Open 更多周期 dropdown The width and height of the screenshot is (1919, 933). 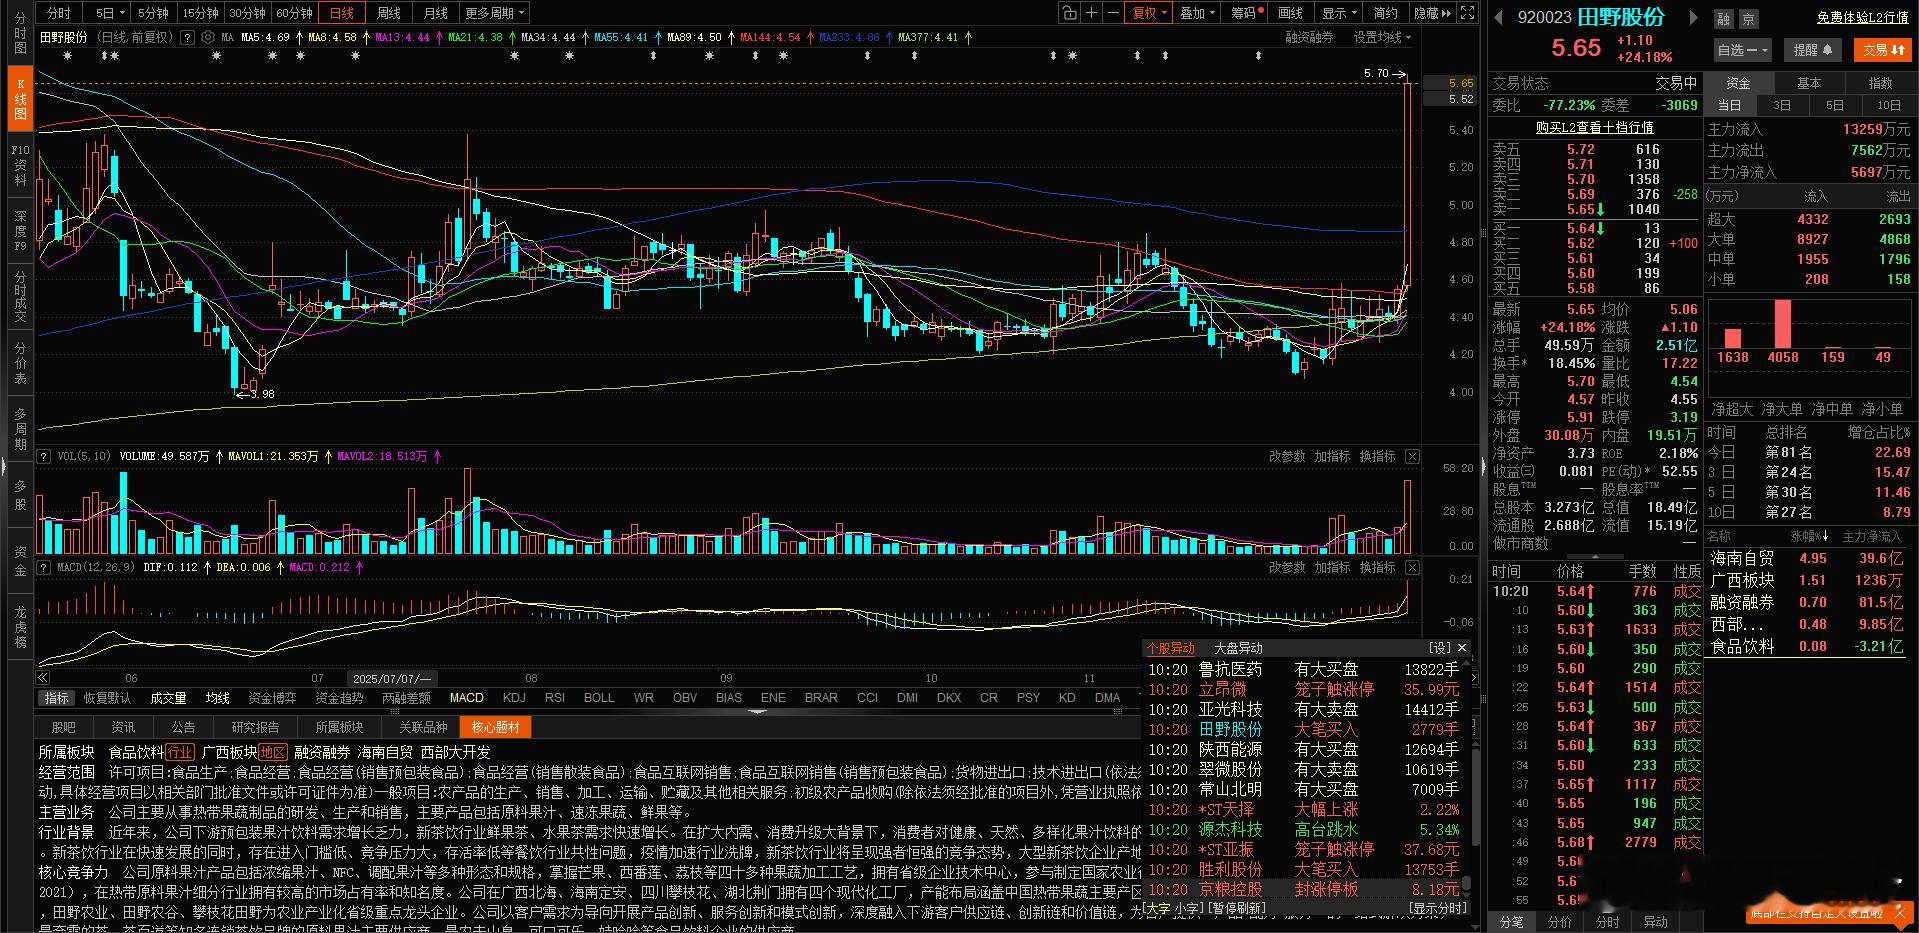click(x=495, y=13)
